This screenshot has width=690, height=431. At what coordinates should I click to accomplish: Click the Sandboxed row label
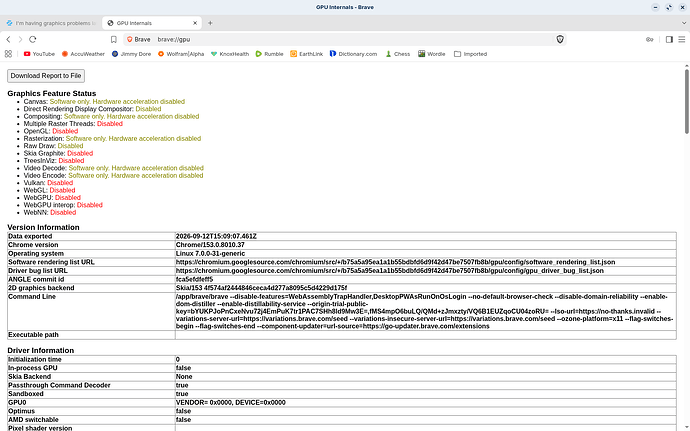26,394
